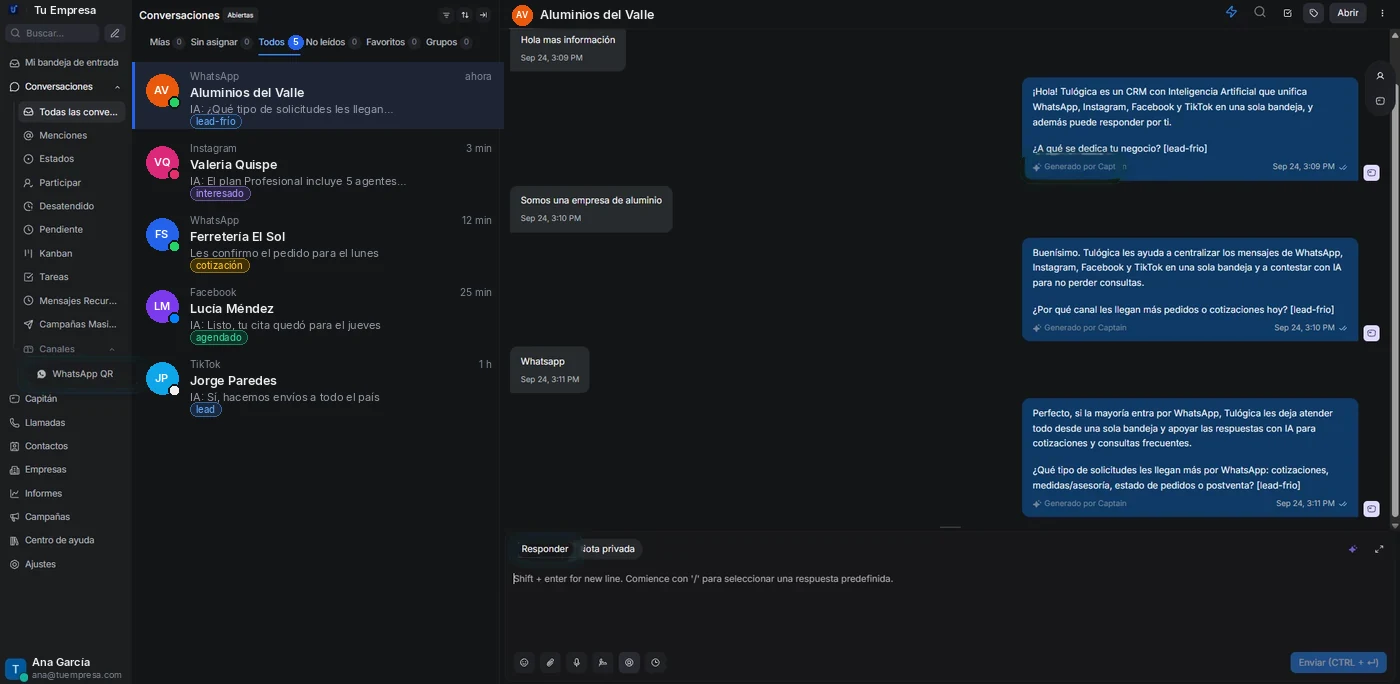Open the Abiertas status filter dropdown
The width and height of the screenshot is (1400, 684).
(x=240, y=15)
